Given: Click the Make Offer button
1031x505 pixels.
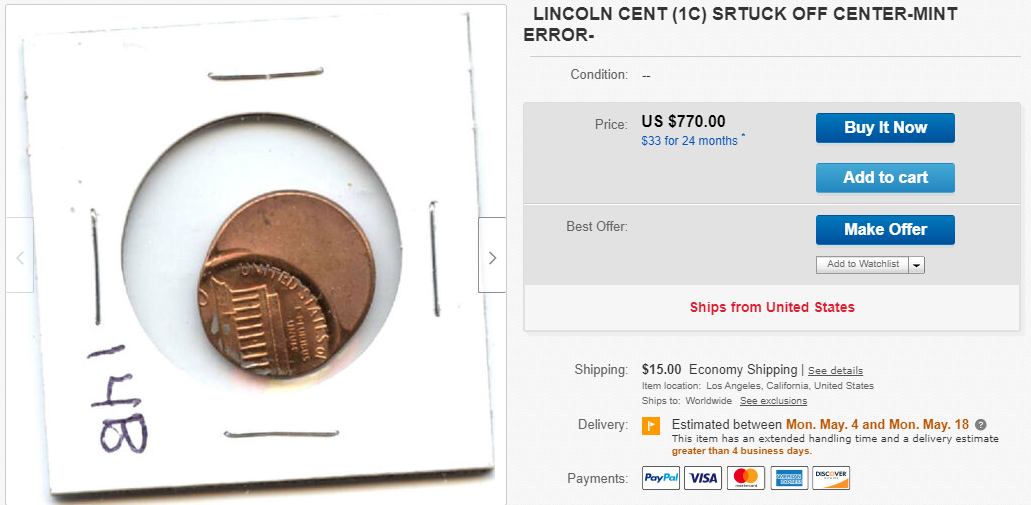Looking at the screenshot, I should [885, 230].
